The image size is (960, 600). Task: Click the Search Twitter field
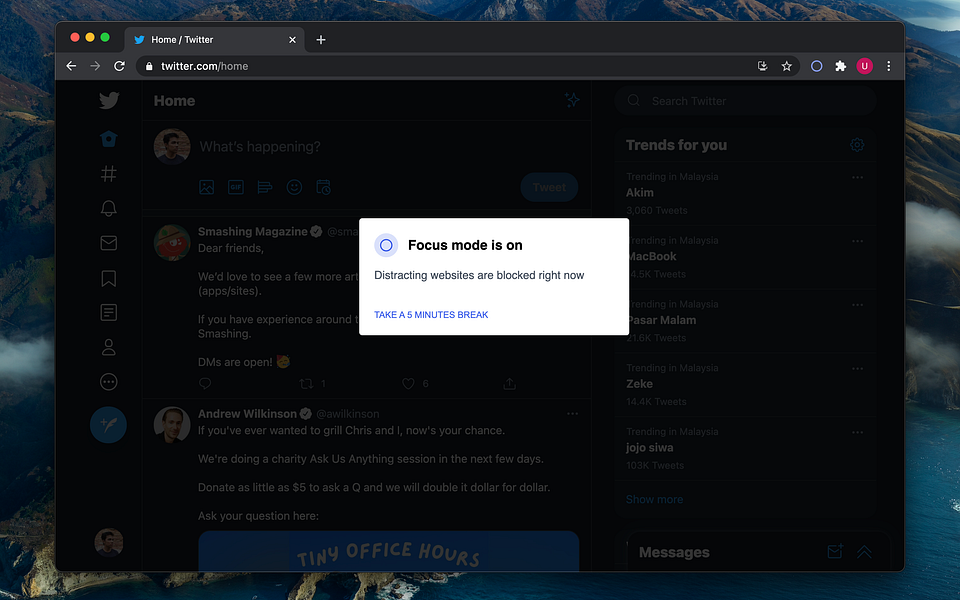[x=746, y=101]
